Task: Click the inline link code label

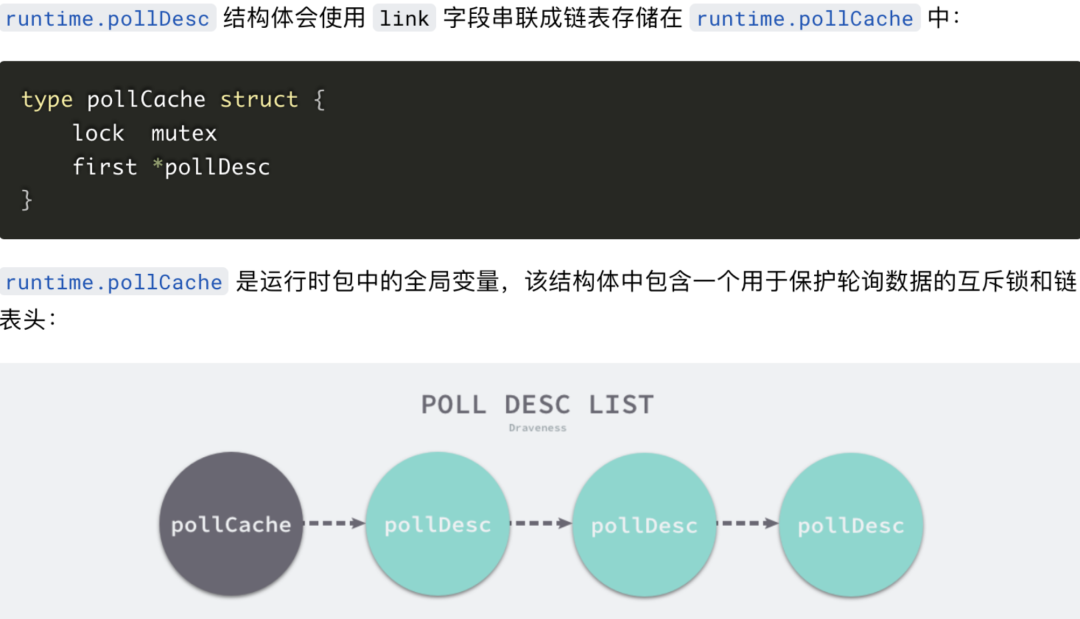Action: pyautogui.click(x=404, y=19)
